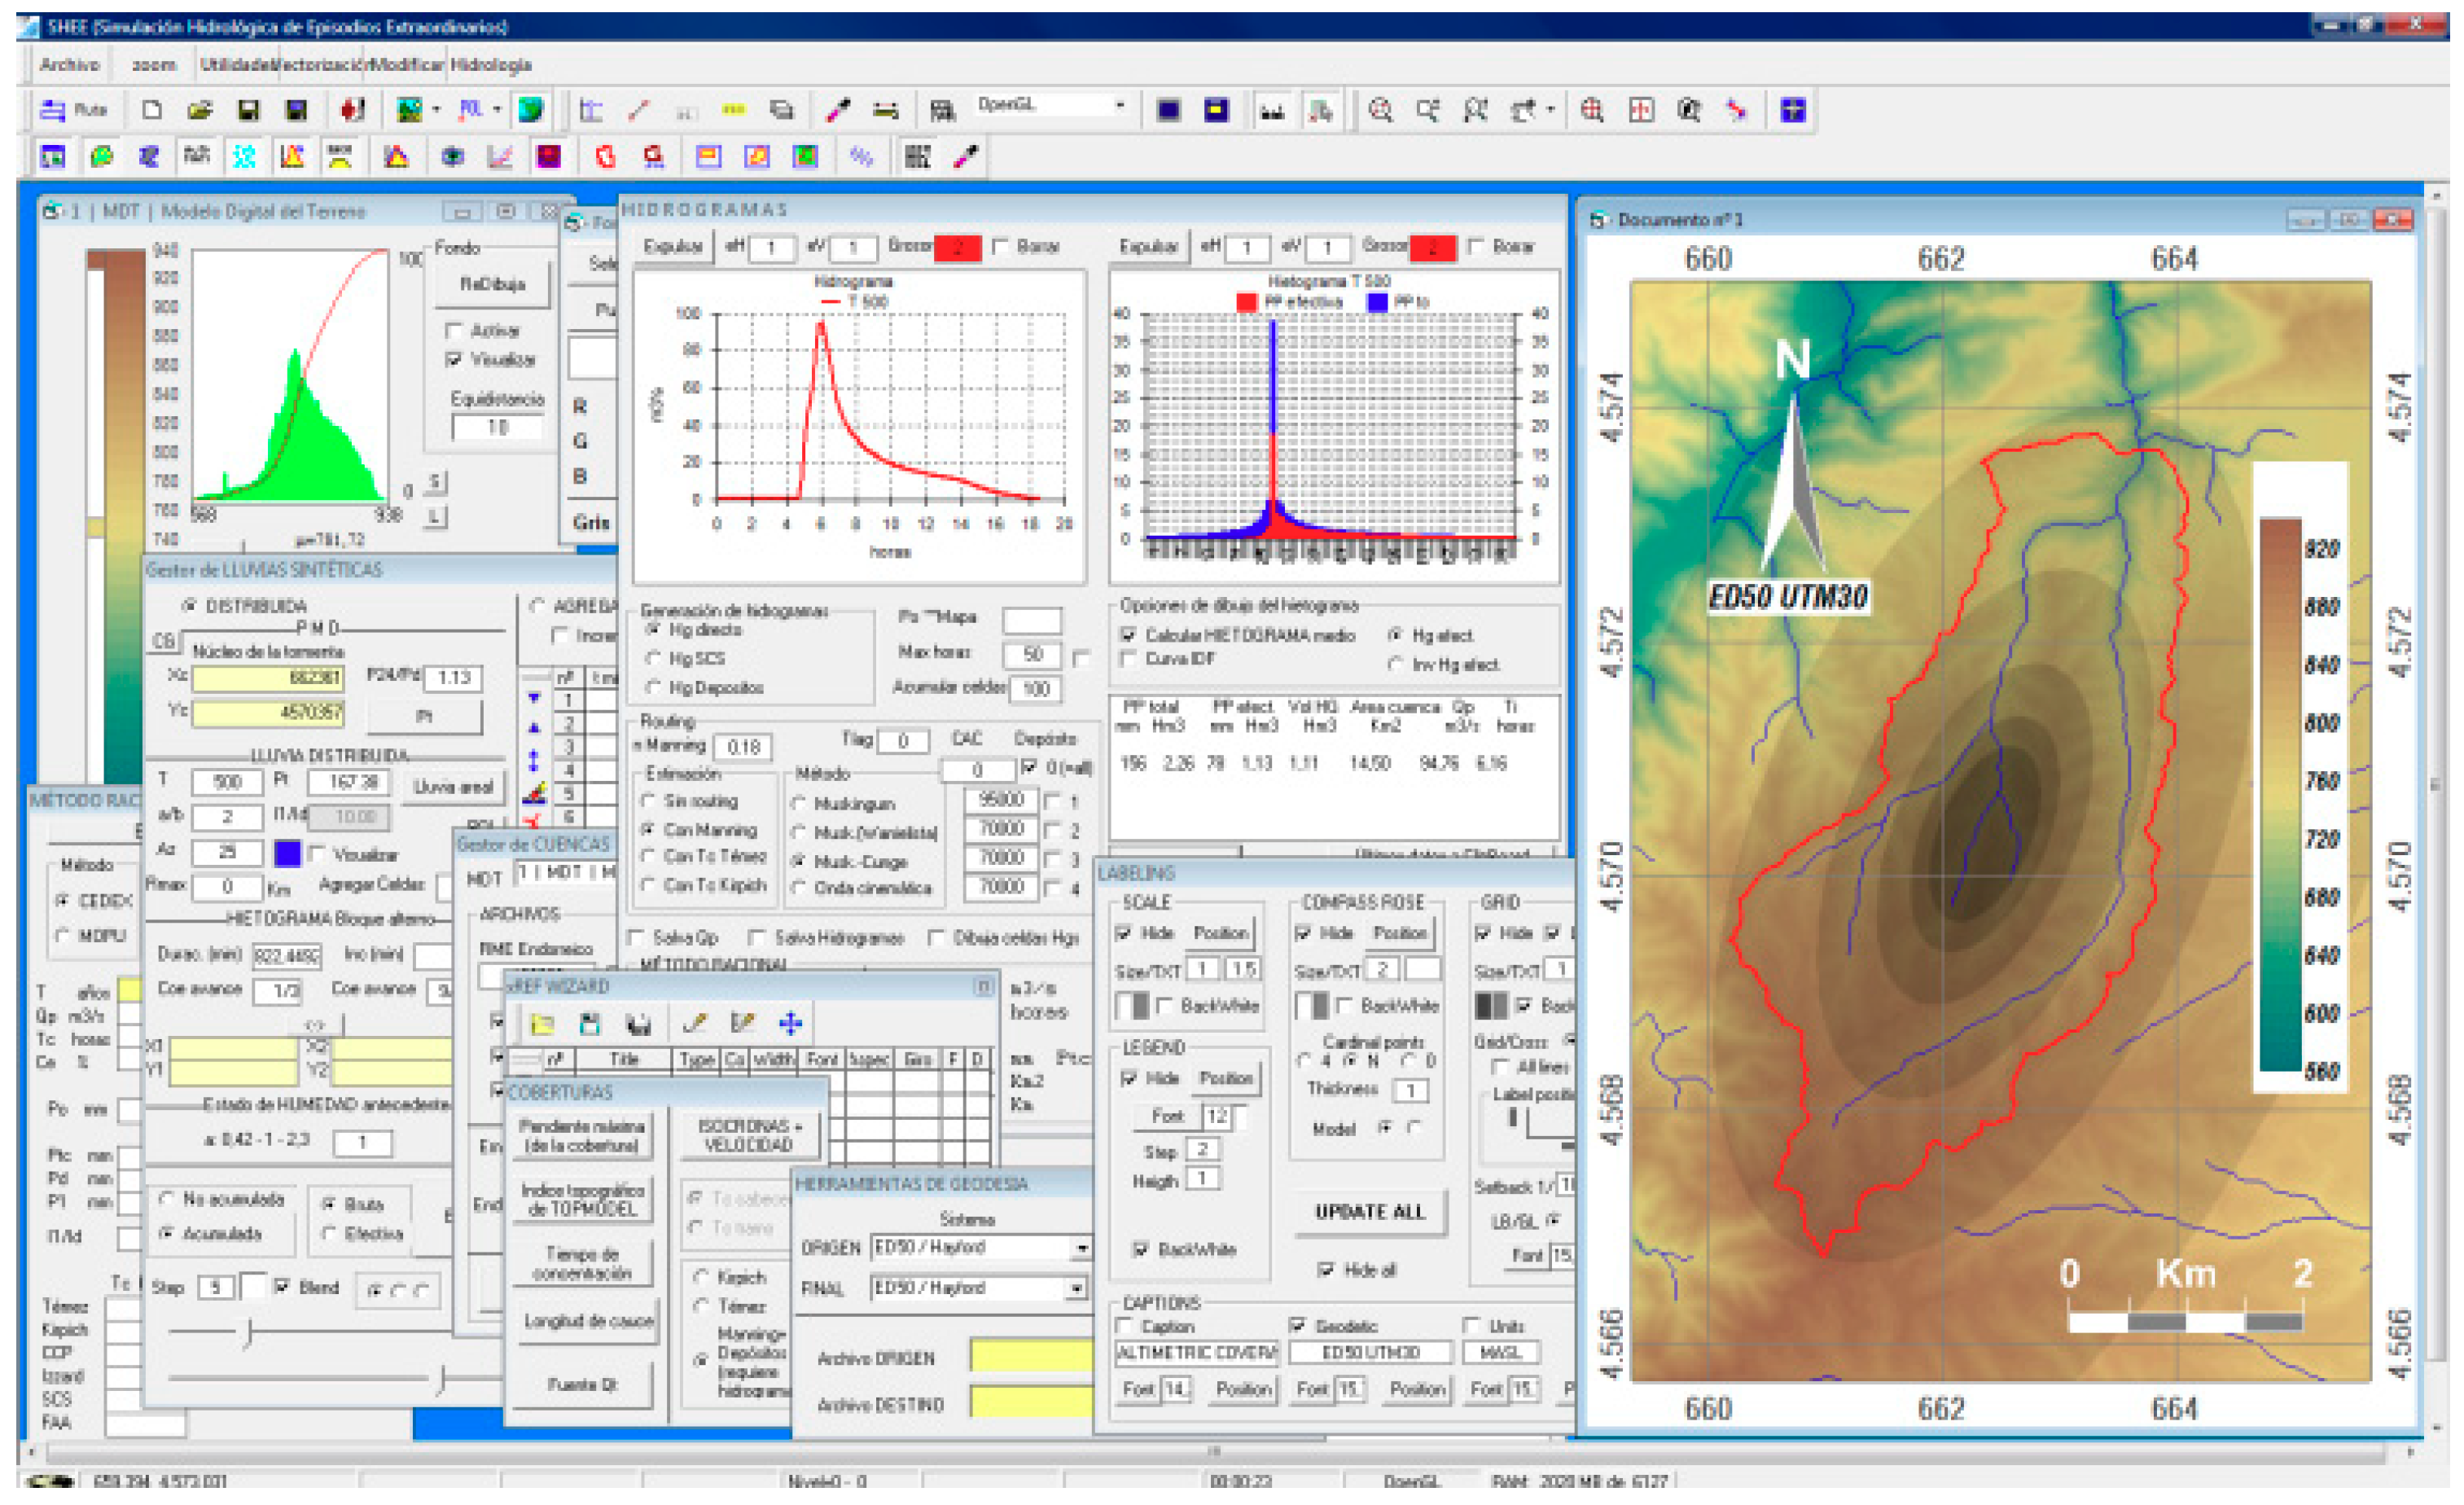Toggle Calcular HIETOGRAMA medio checkbox
Viewport: 2464px width, 1505px height.
(x=1129, y=635)
